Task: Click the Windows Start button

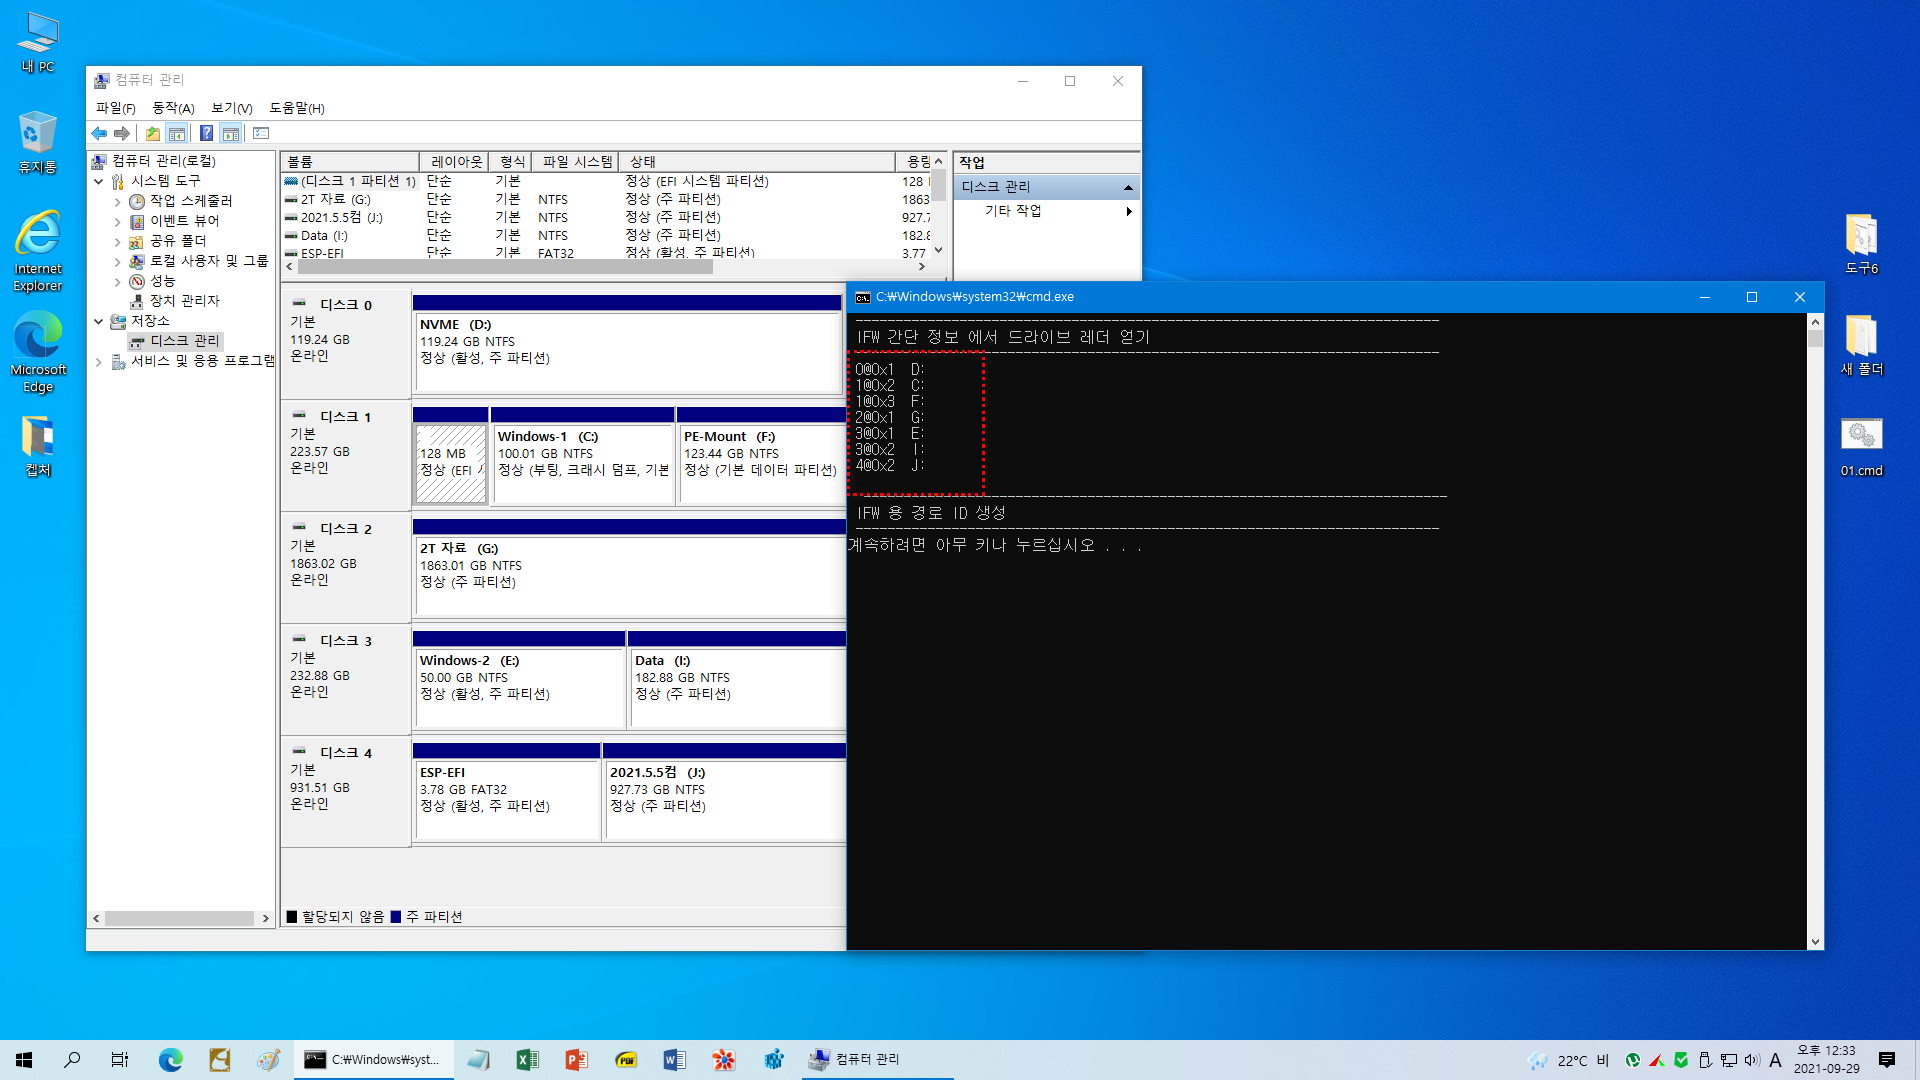Action: tap(24, 1060)
